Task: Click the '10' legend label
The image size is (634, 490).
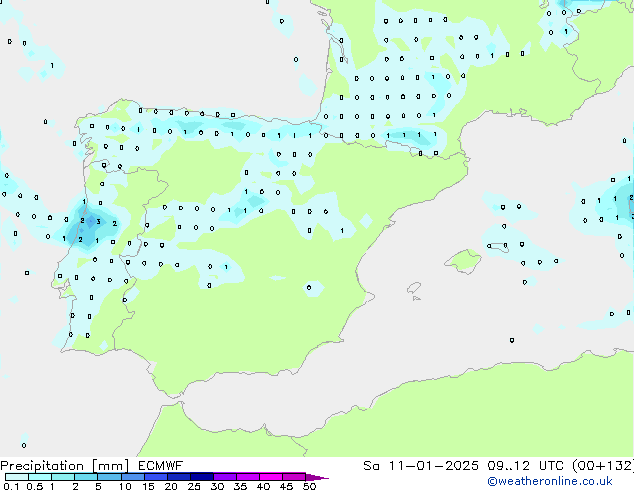Action: tap(125, 486)
